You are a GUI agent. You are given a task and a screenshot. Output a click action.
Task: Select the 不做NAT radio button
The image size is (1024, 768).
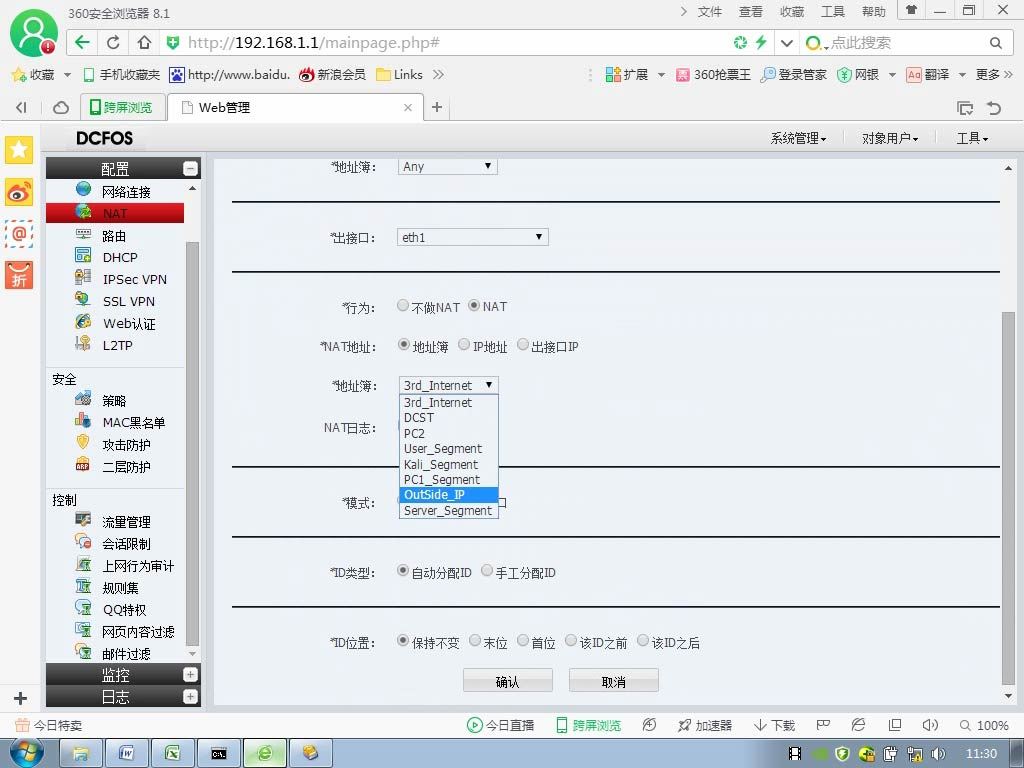[403, 305]
